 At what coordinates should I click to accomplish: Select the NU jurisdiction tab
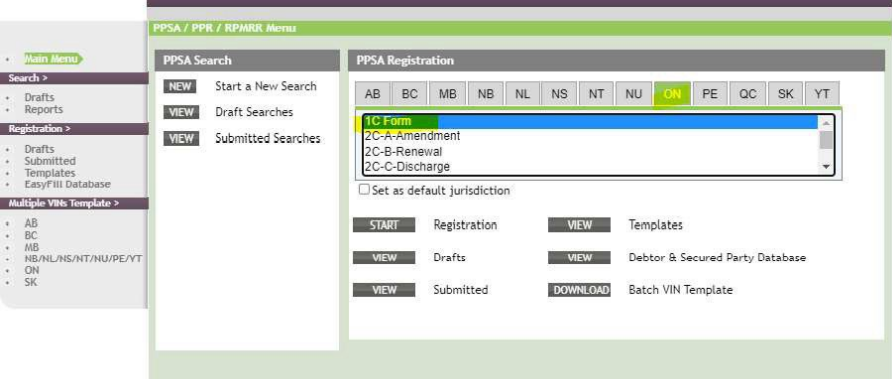pos(634,94)
